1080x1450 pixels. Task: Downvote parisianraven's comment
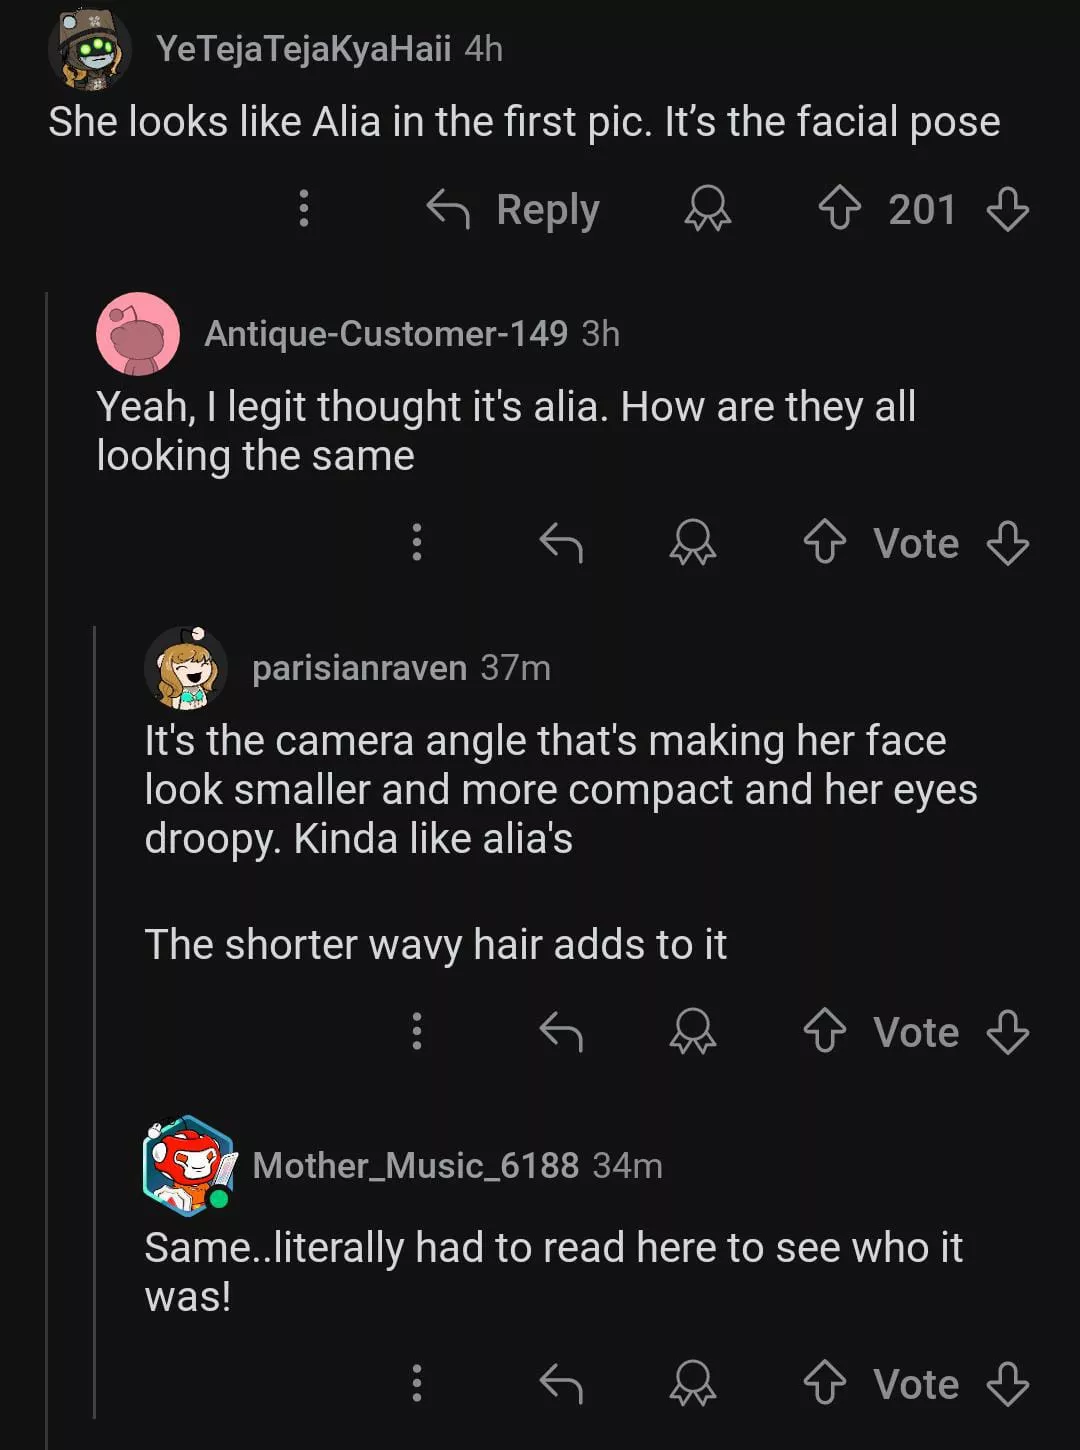(1007, 1031)
